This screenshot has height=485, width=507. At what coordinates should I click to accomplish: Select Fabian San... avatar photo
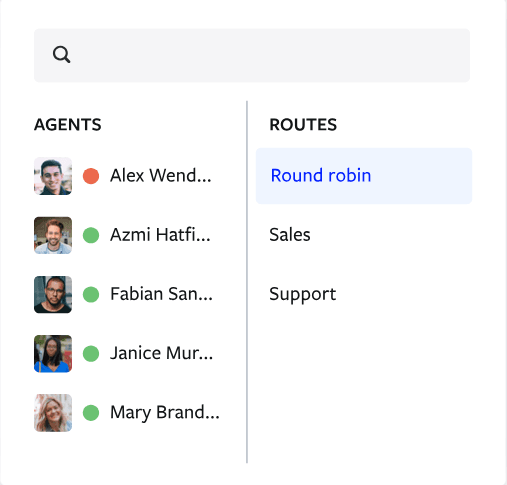click(x=53, y=294)
